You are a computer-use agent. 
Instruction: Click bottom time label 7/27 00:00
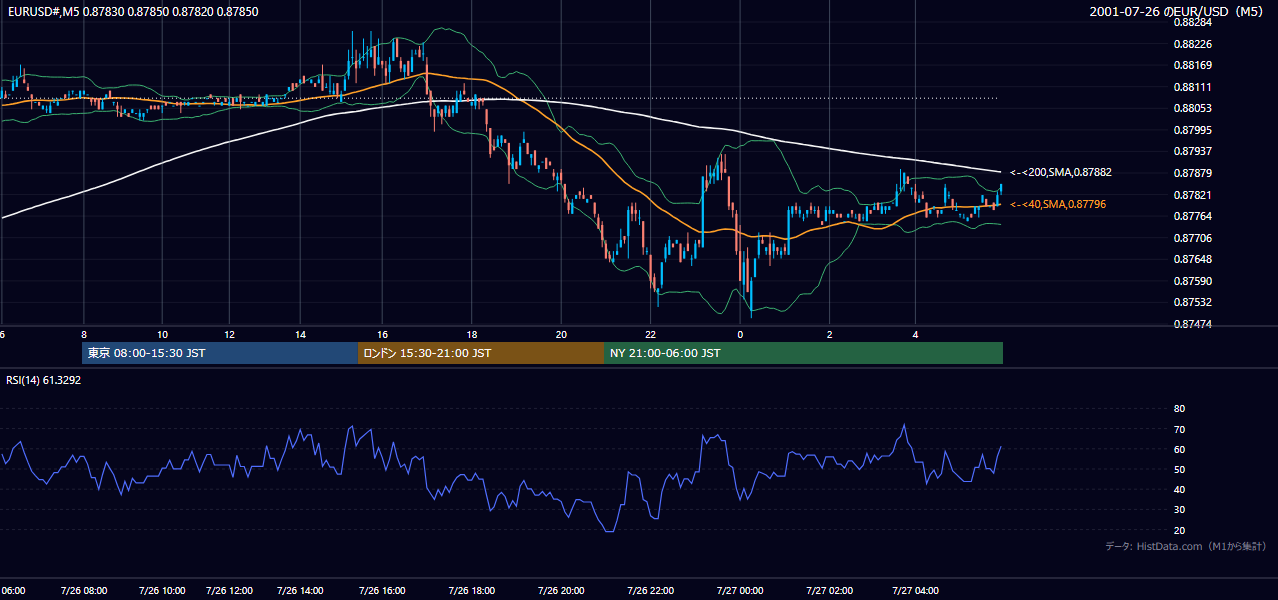(740, 590)
